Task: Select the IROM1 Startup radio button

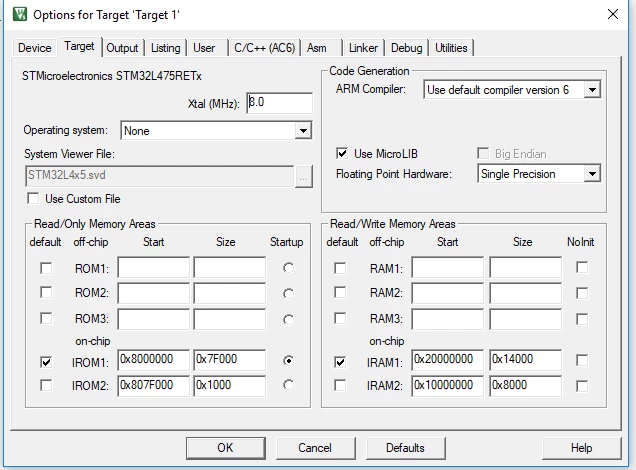Action: coord(288,360)
